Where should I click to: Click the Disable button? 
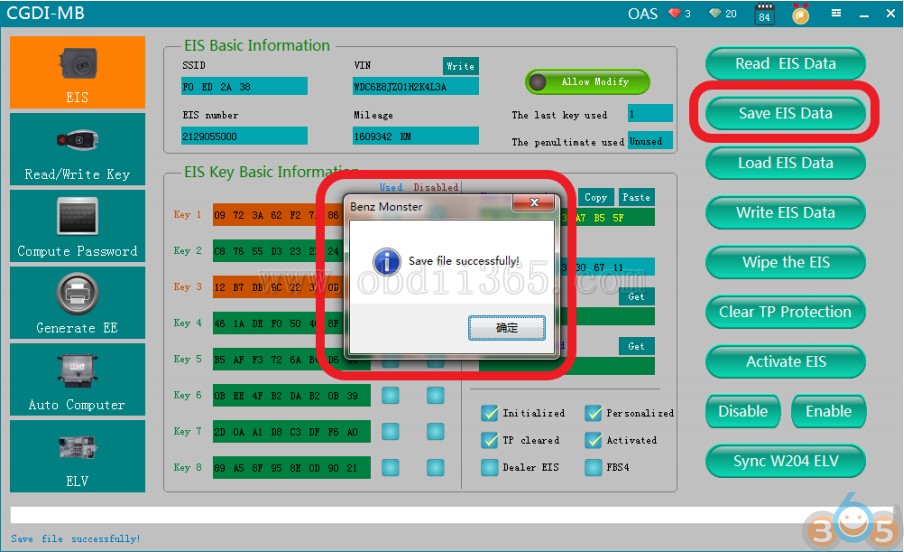743,411
